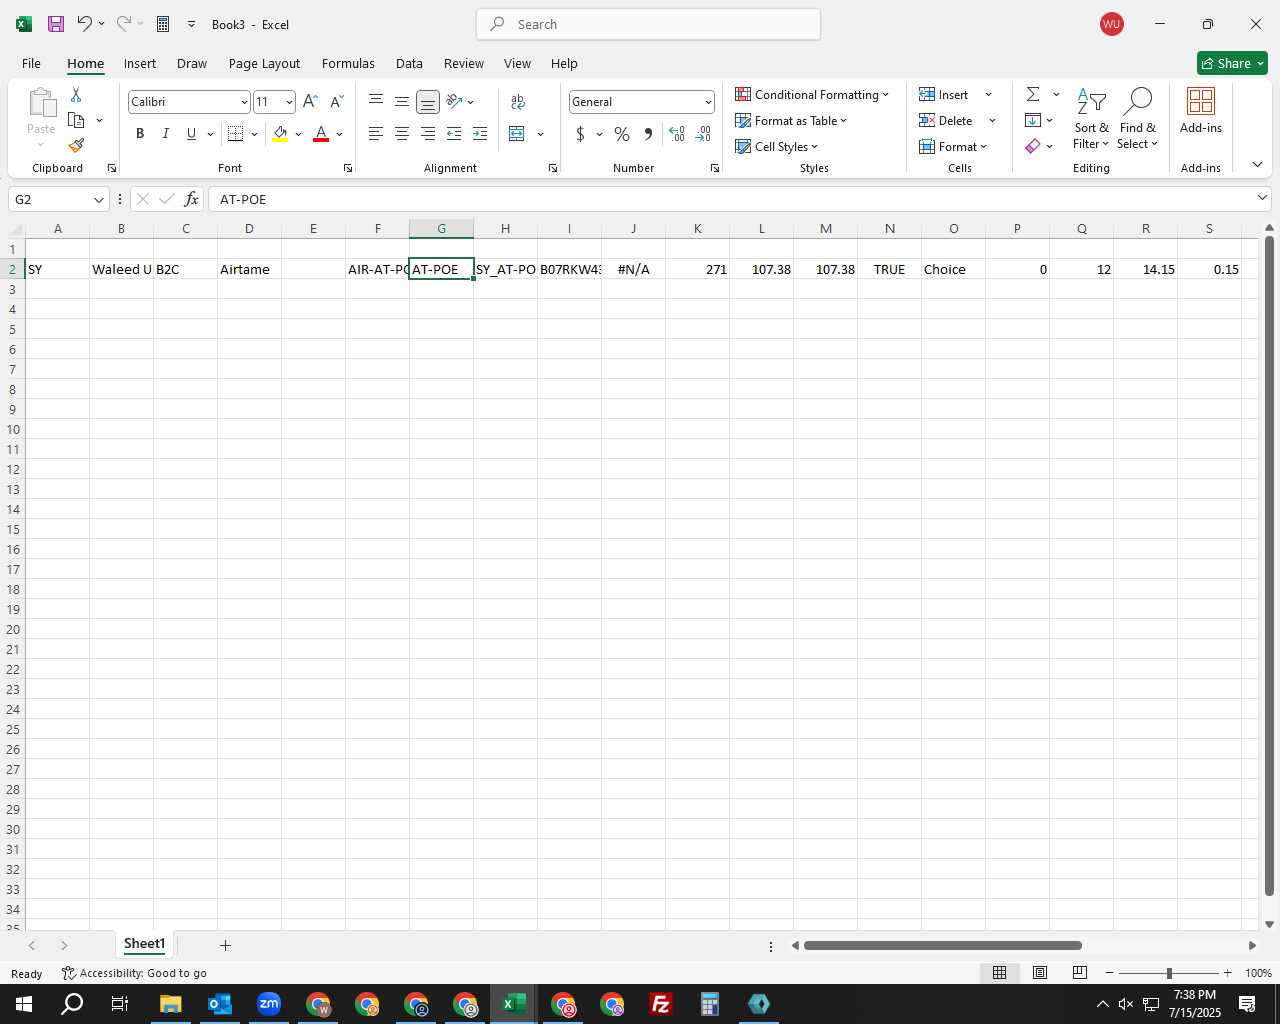Click the Fill down icon
1280x1024 pixels.
pos(1033,120)
